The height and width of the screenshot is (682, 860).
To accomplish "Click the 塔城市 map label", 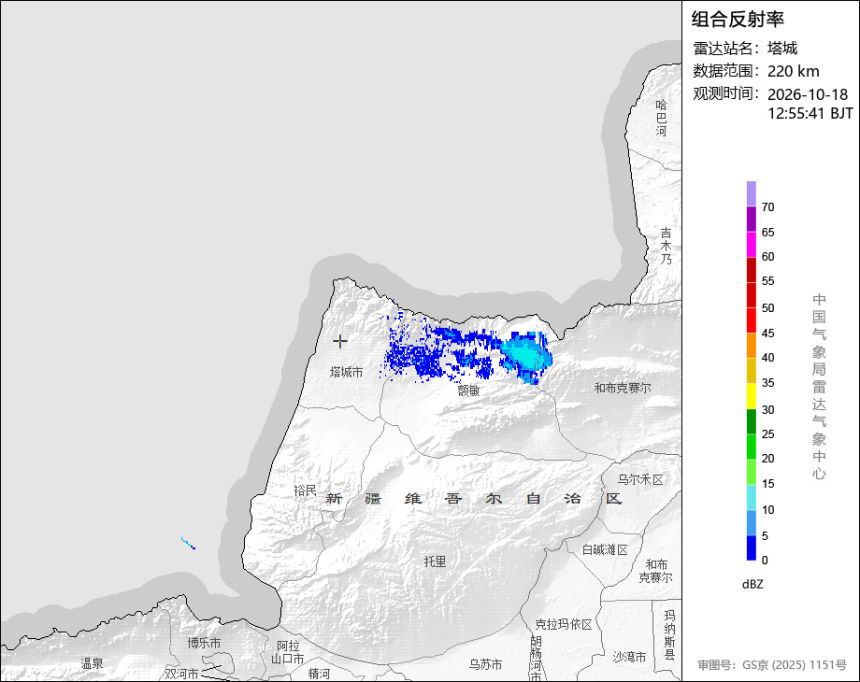I will click(x=346, y=372).
